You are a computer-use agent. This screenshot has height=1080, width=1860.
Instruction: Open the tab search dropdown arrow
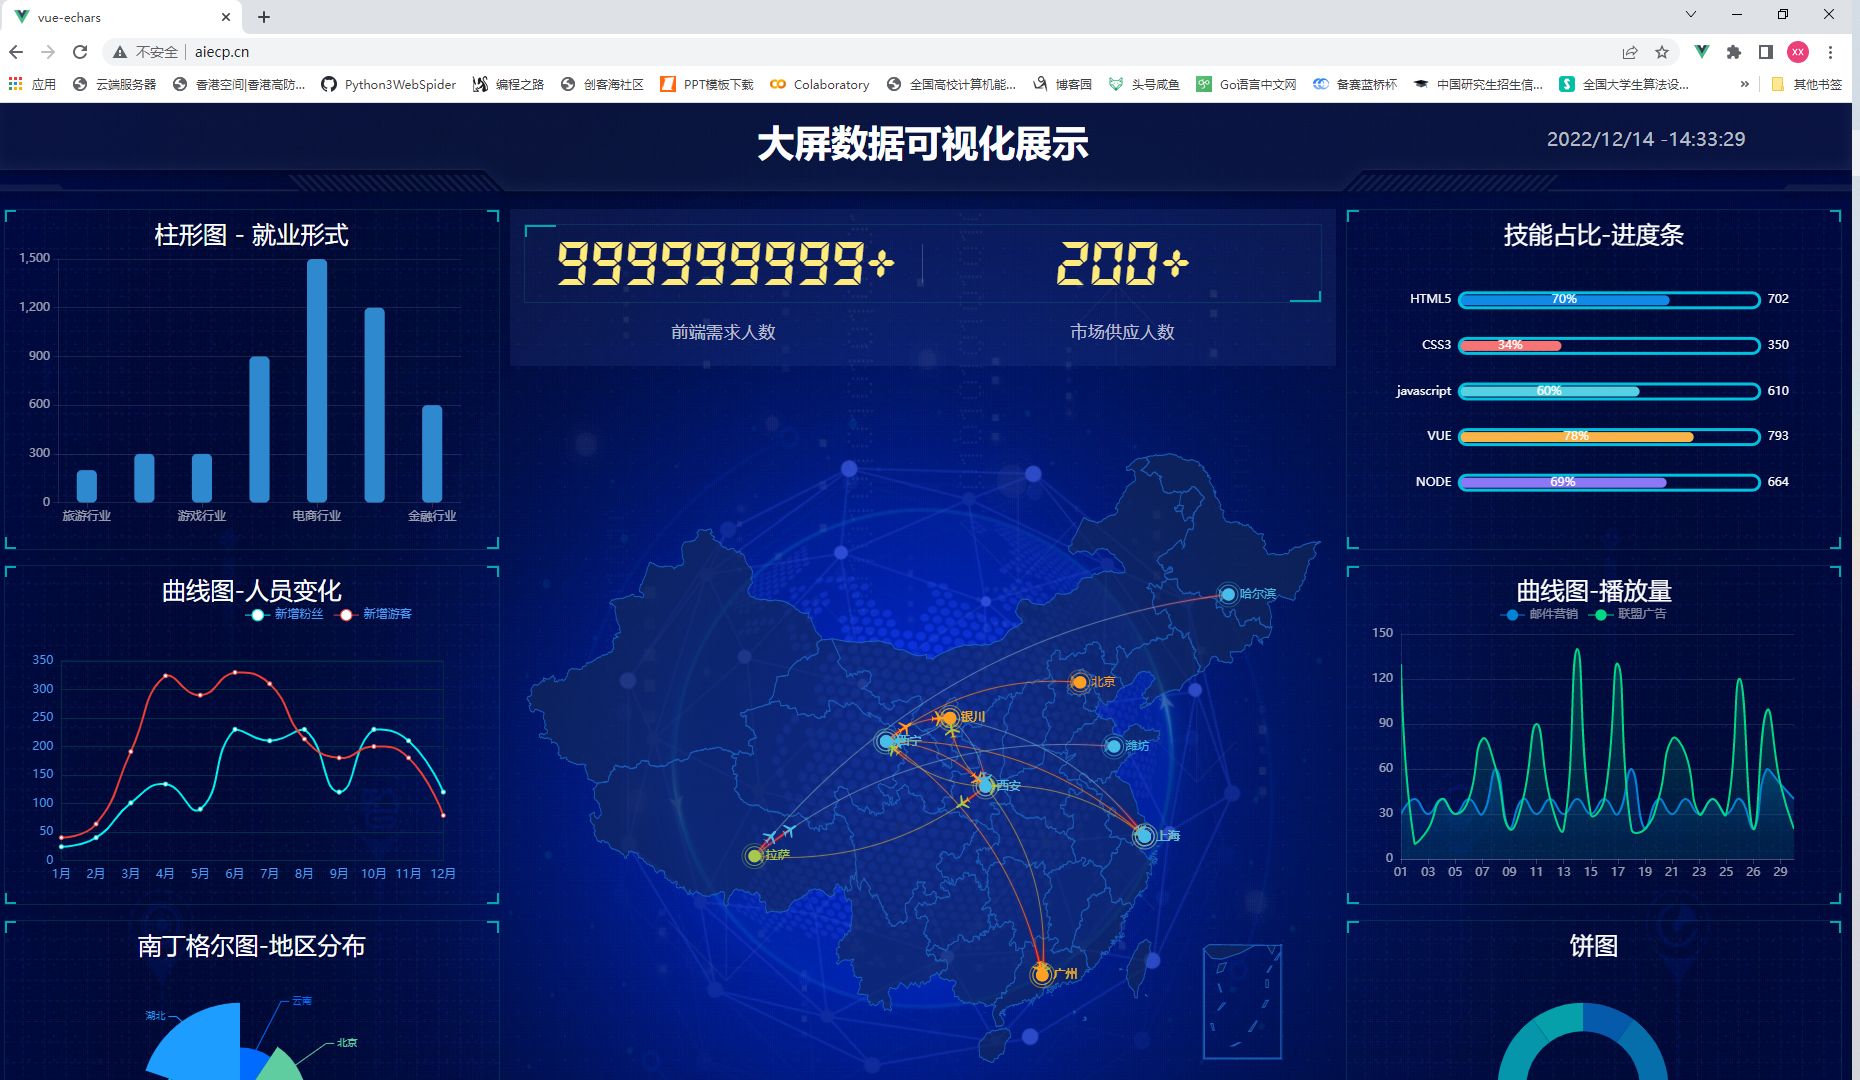1691,14
